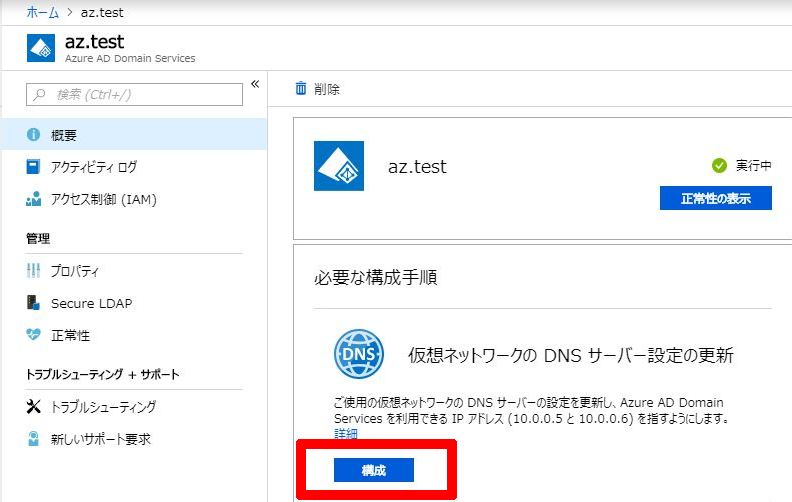Click the ホーム breadcrumb link

[42, 12]
